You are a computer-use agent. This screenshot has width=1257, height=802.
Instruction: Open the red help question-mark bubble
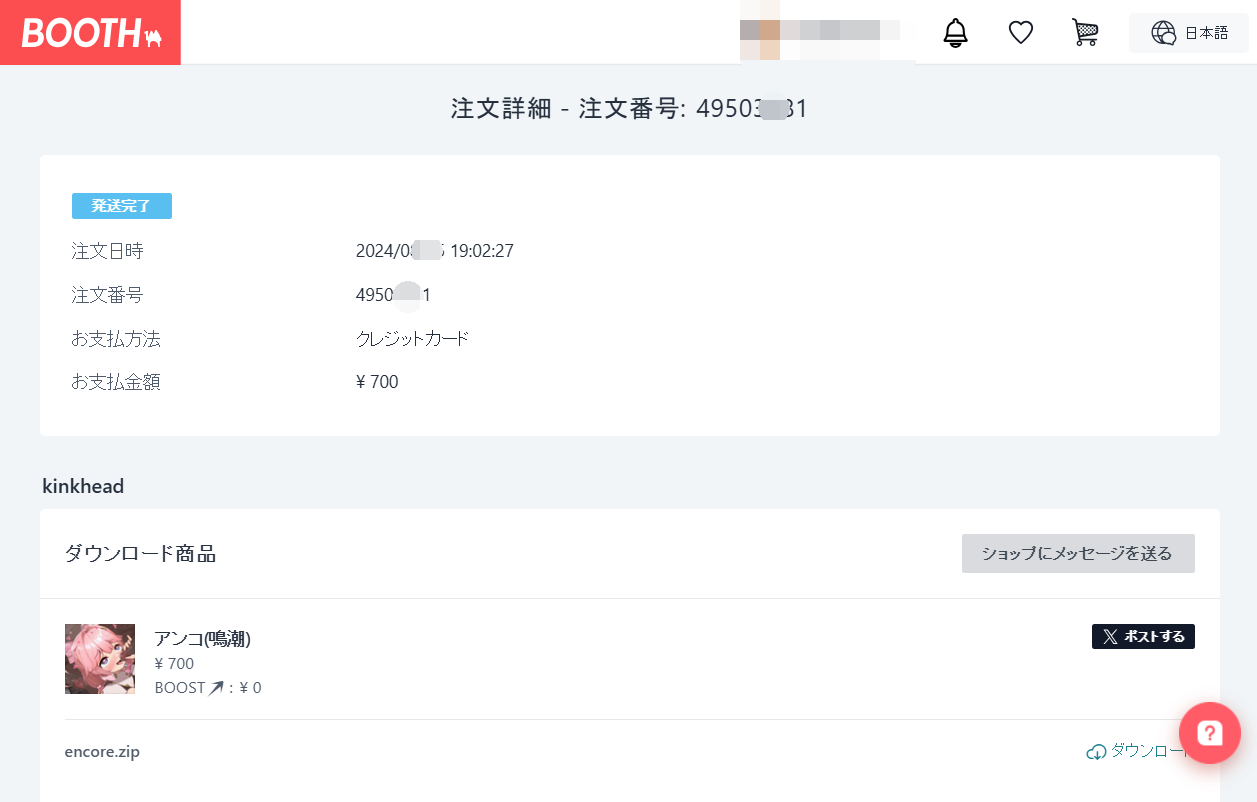[1209, 733]
